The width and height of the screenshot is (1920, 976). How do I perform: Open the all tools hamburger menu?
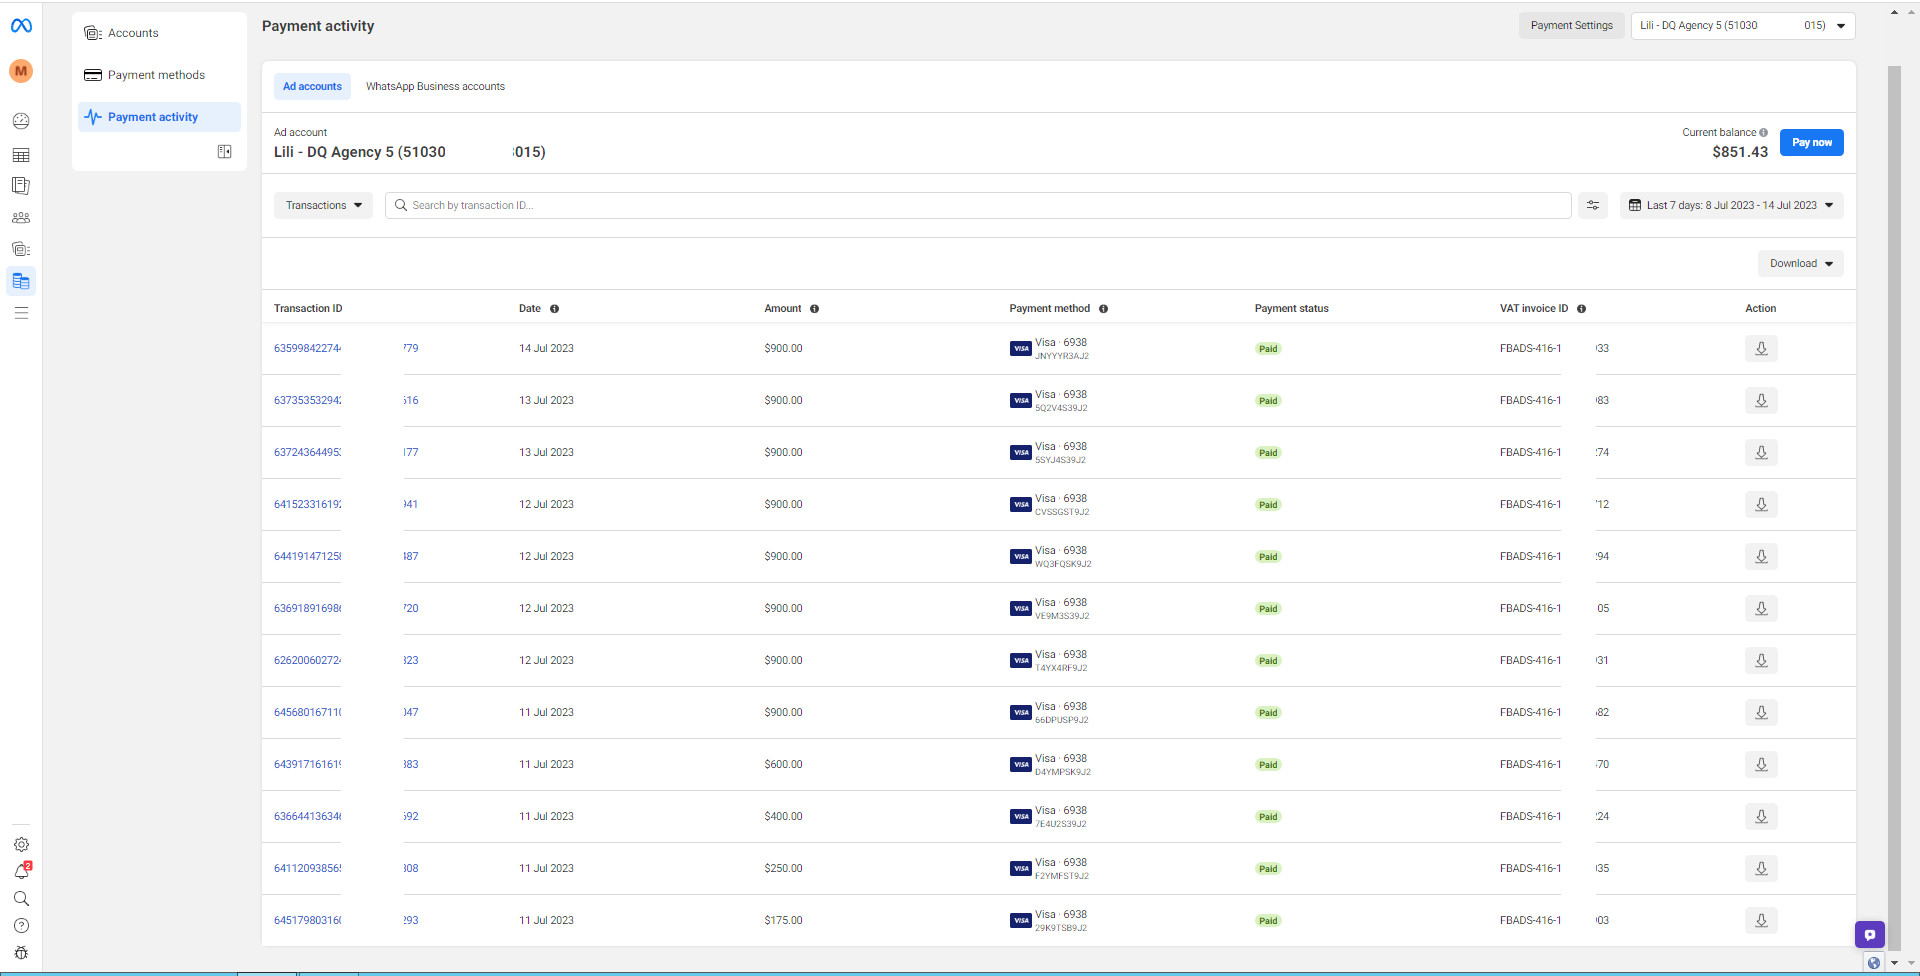tap(21, 313)
